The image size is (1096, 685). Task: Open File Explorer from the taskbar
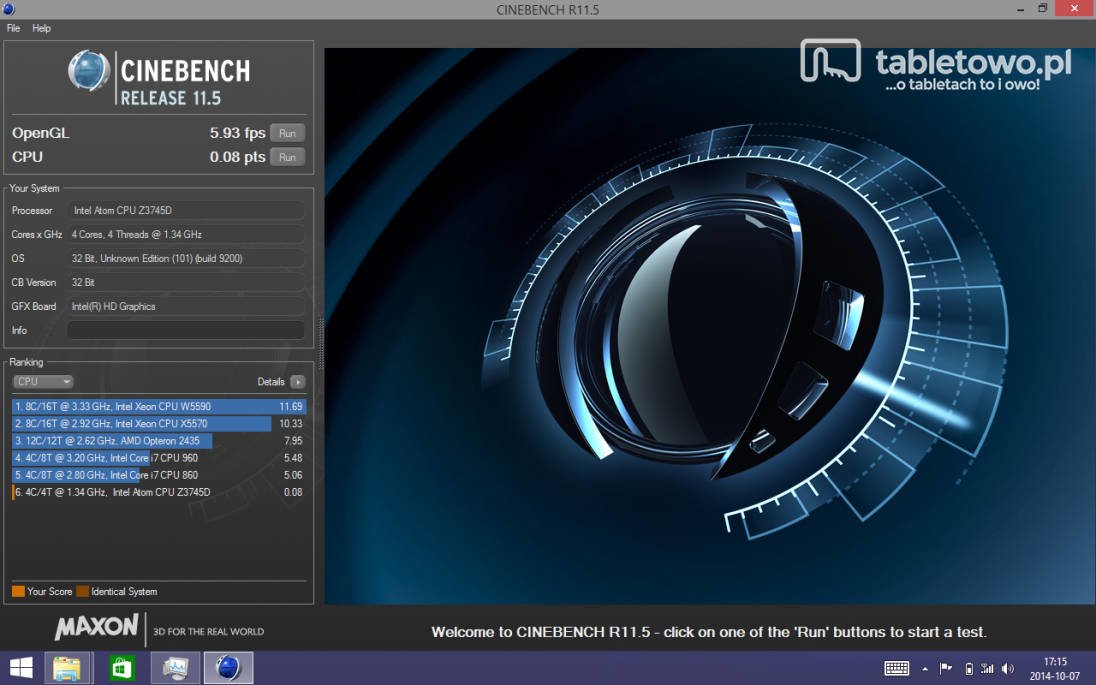click(67, 668)
